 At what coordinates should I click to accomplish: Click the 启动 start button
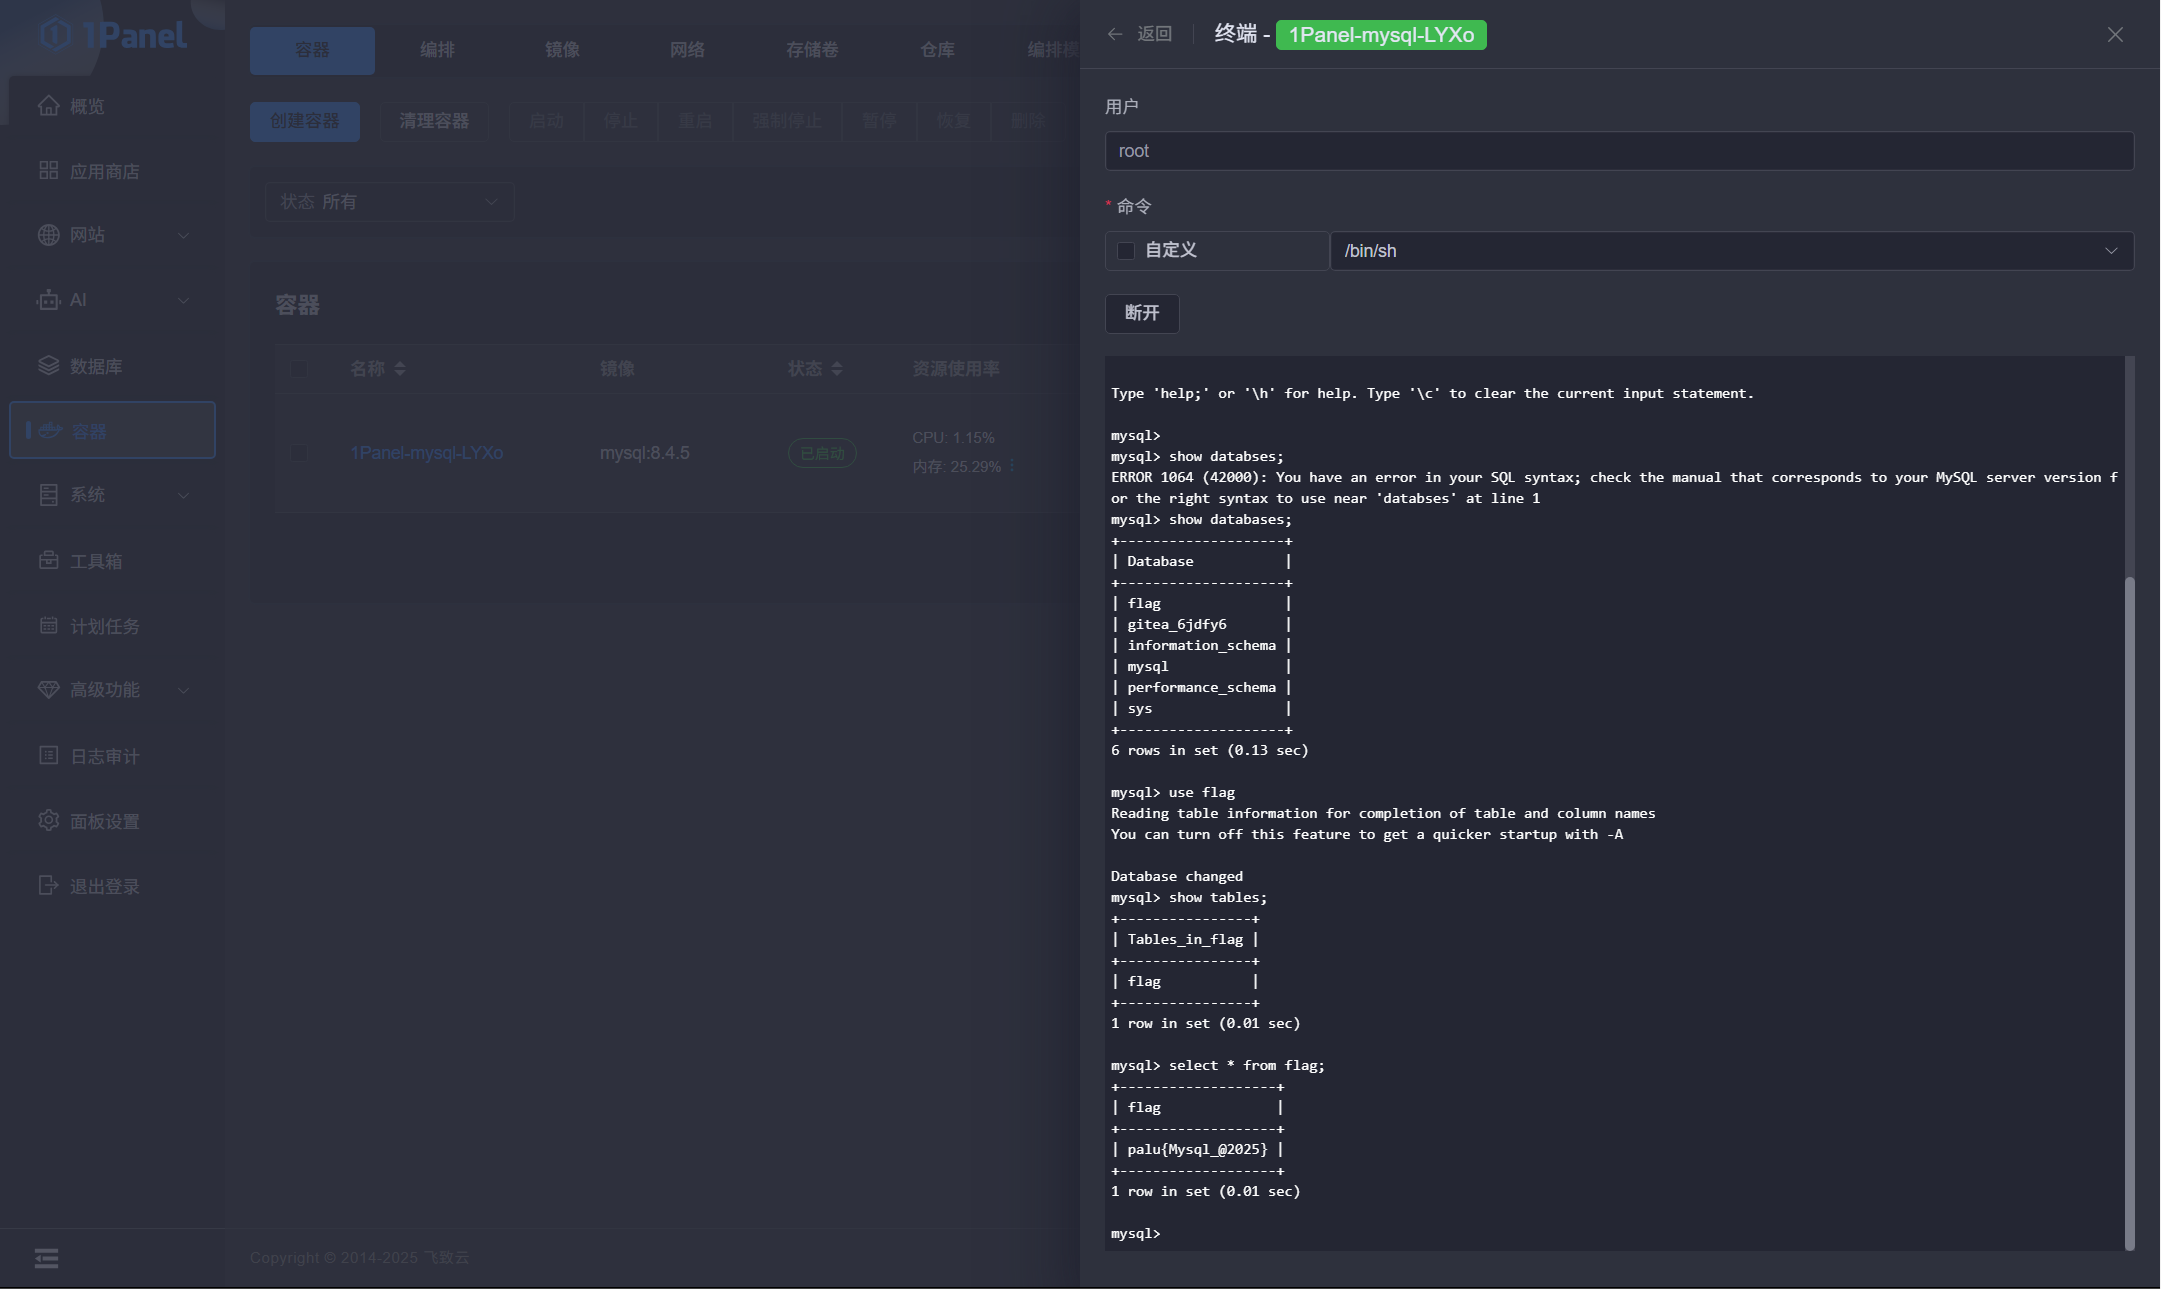pyautogui.click(x=546, y=121)
